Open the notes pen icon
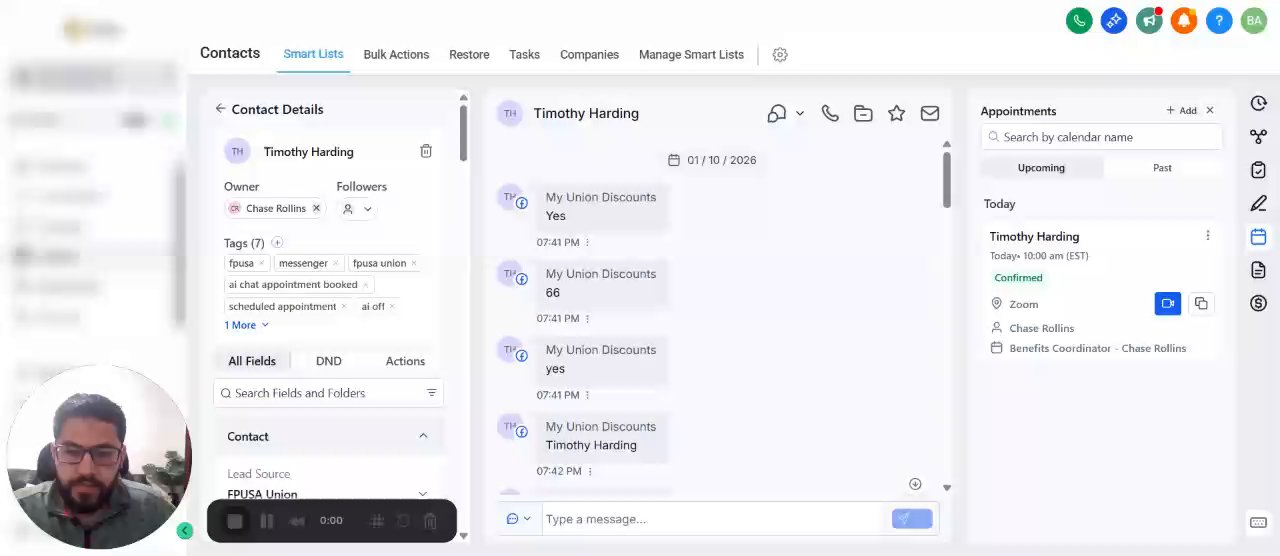The image size is (1280, 556). pyautogui.click(x=1259, y=203)
